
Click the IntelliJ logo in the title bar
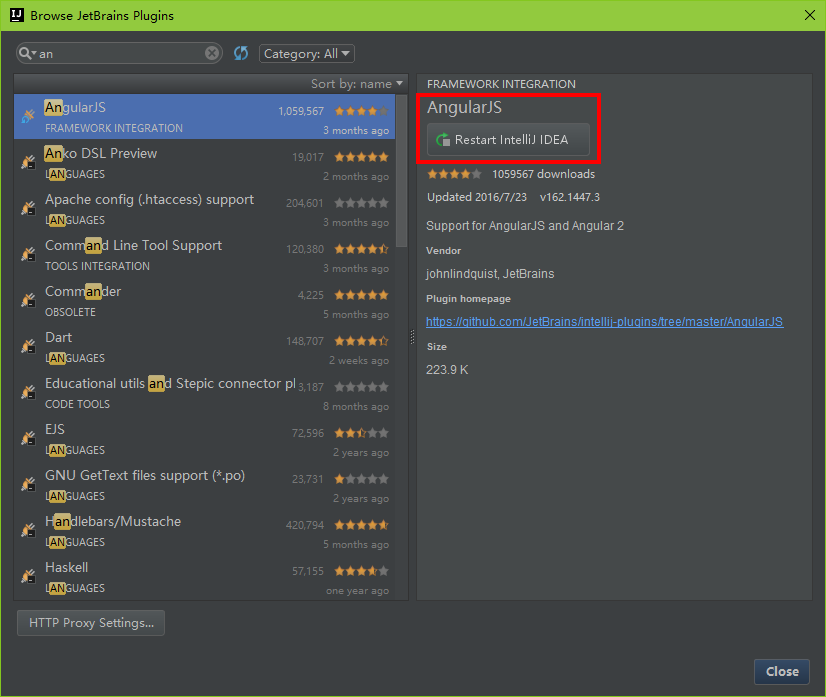[x=17, y=15]
